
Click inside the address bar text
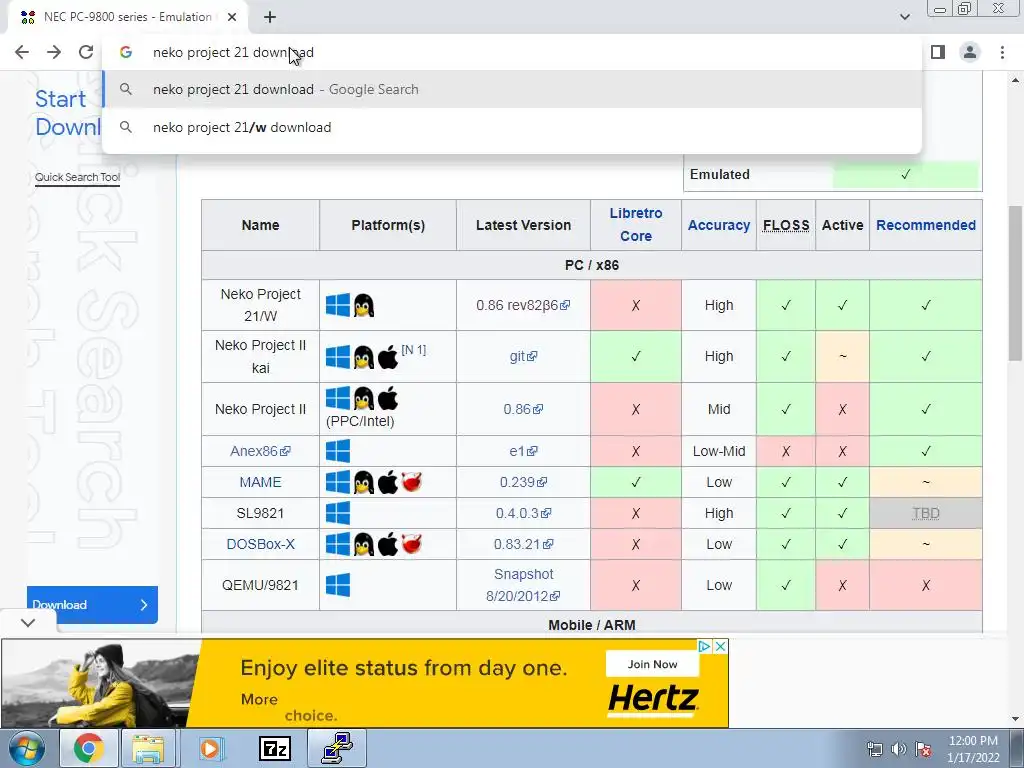point(233,52)
